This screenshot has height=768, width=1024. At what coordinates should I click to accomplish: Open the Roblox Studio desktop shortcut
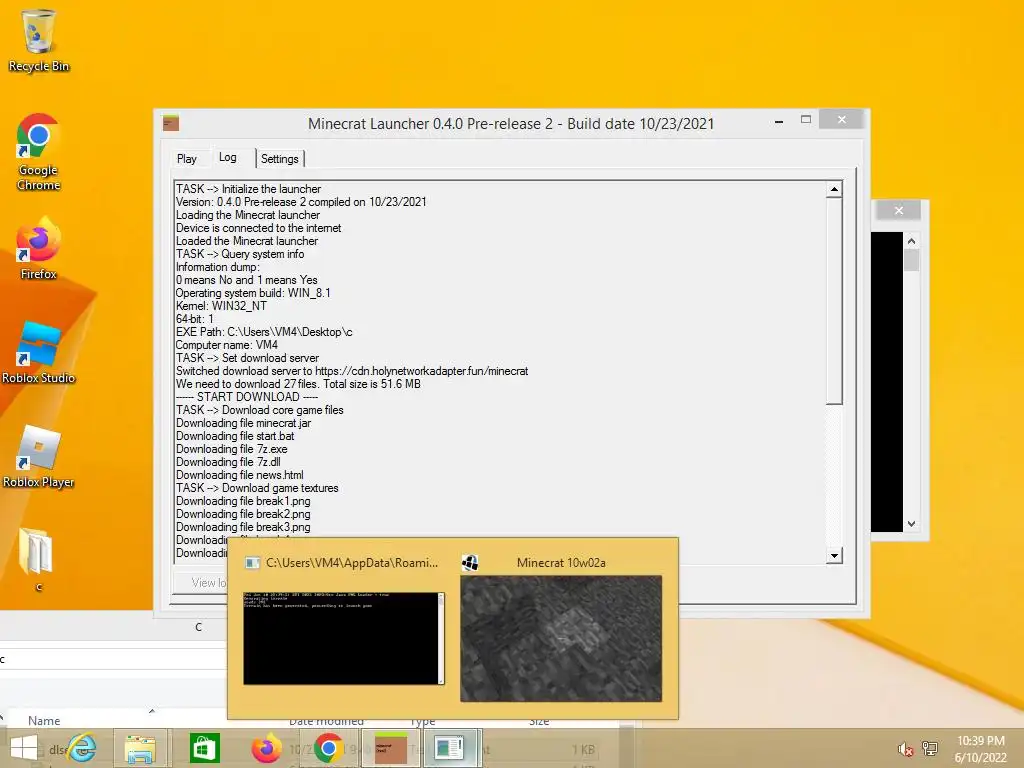click(x=38, y=351)
